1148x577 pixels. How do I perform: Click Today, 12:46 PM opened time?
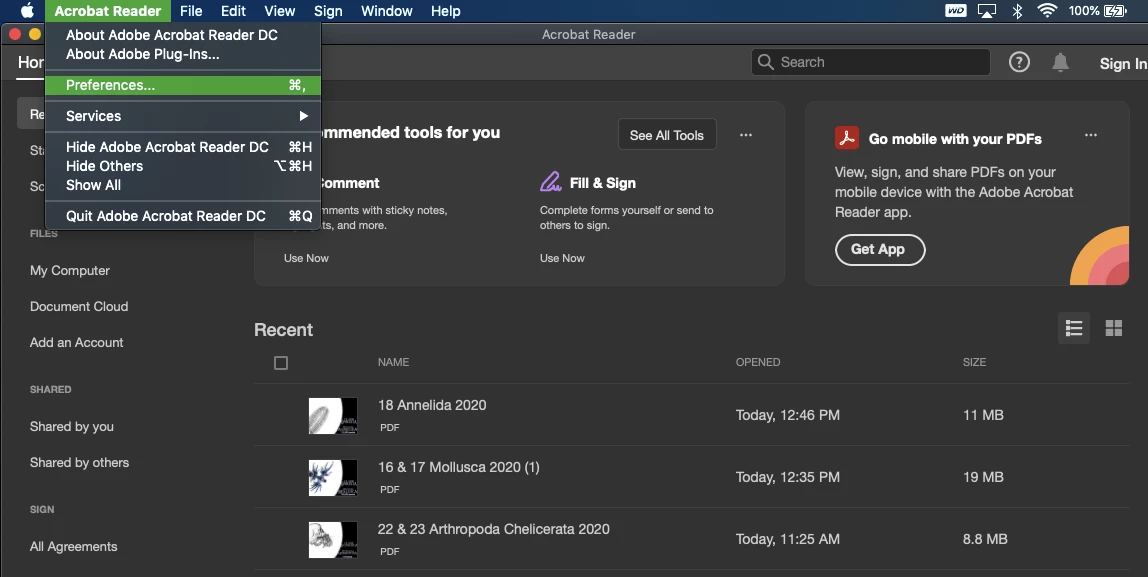pyautogui.click(x=788, y=415)
